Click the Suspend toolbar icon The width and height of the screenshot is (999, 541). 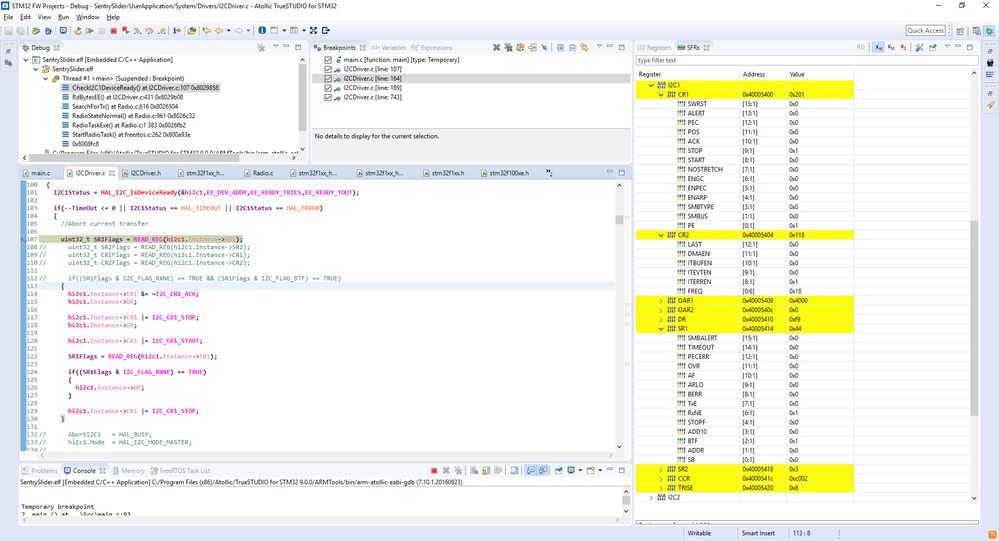pyautogui.click(x=101, y=31)
